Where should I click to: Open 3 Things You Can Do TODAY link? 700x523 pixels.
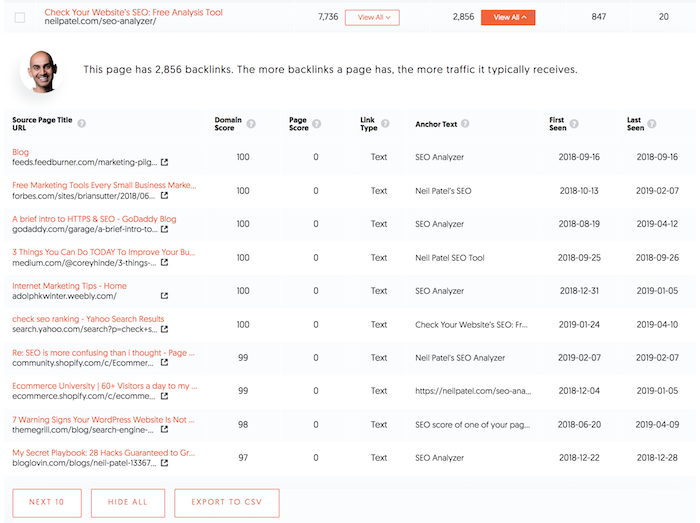click(x=104, y=252)
